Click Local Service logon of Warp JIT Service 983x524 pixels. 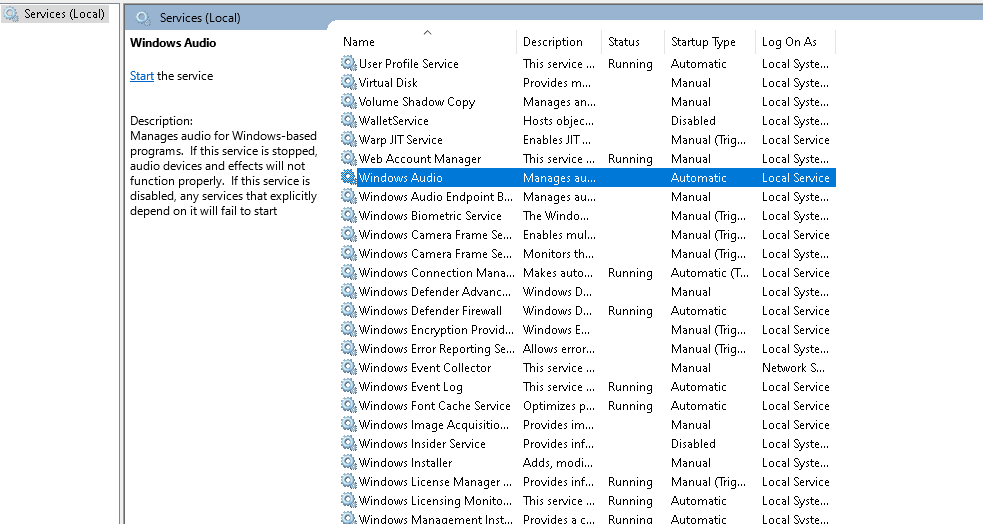(796, 140)
